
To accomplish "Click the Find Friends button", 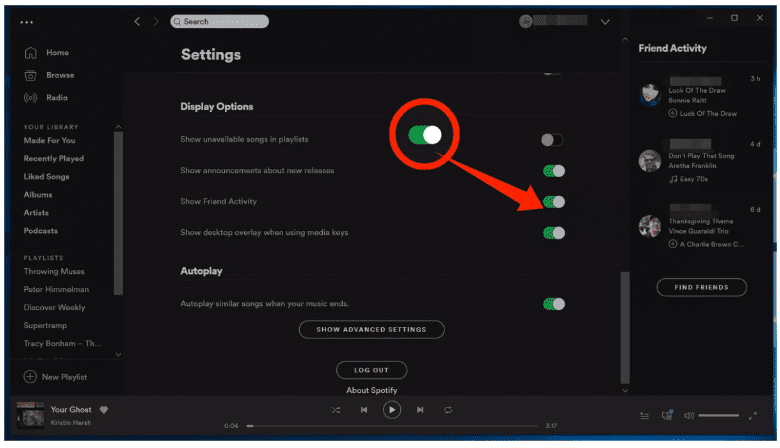I will point(701,287).
